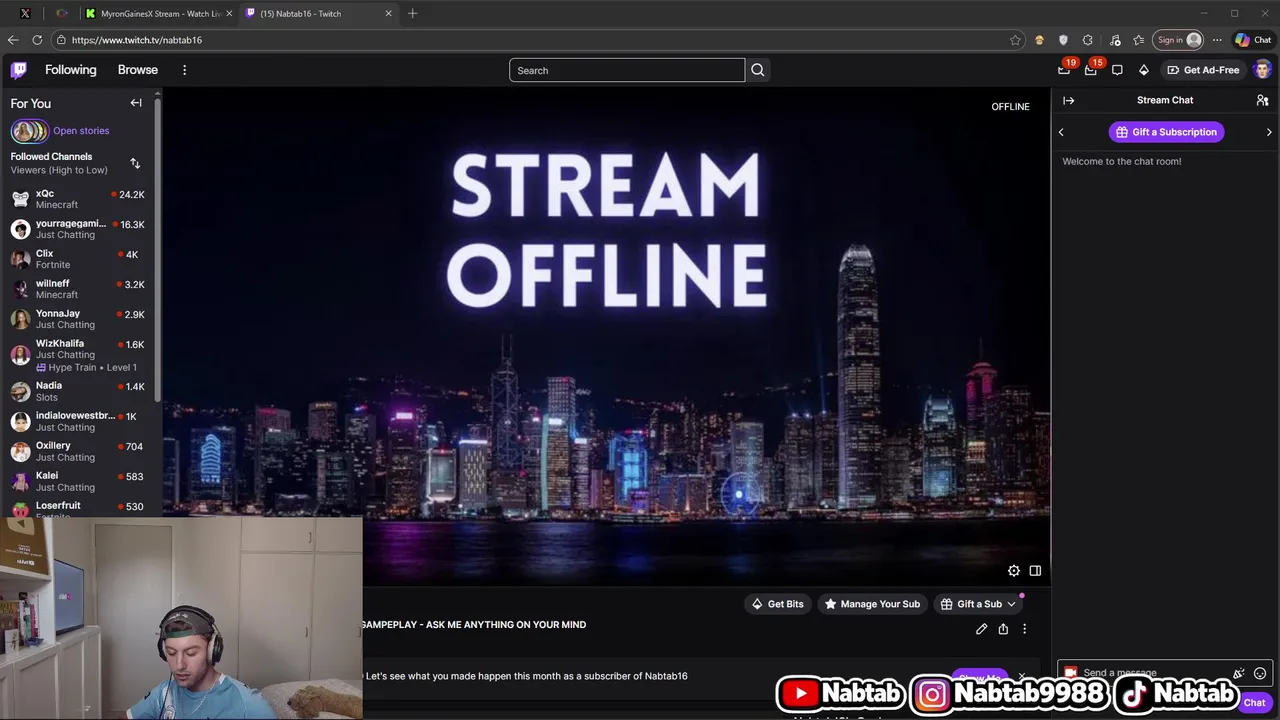
Task: Open the WizKhalifa channel in the sidebar
Action: [78, 355]
